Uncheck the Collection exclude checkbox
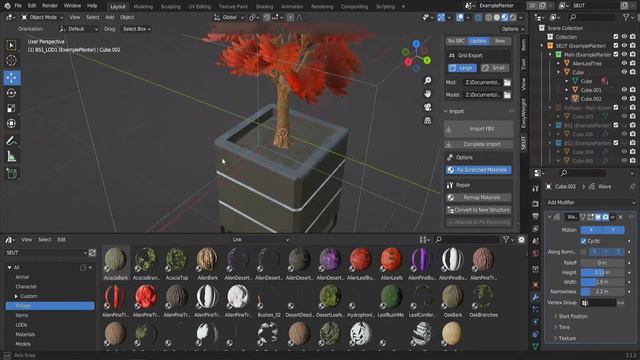Screen dimensions: 640x360 (616, 37)
